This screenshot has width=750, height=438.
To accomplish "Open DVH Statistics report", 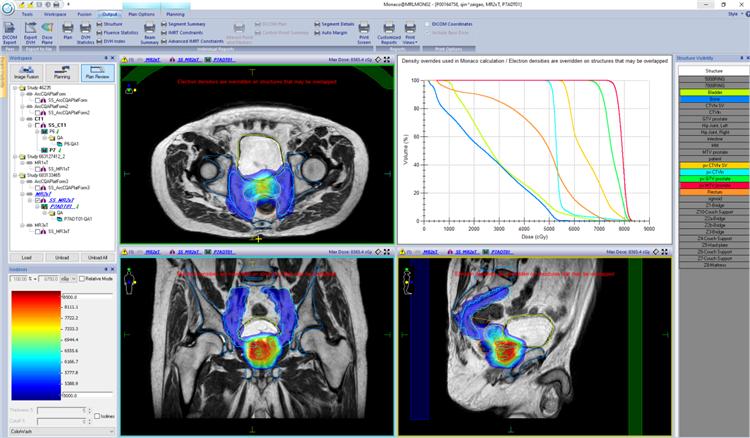I will [x=85, y=33].
